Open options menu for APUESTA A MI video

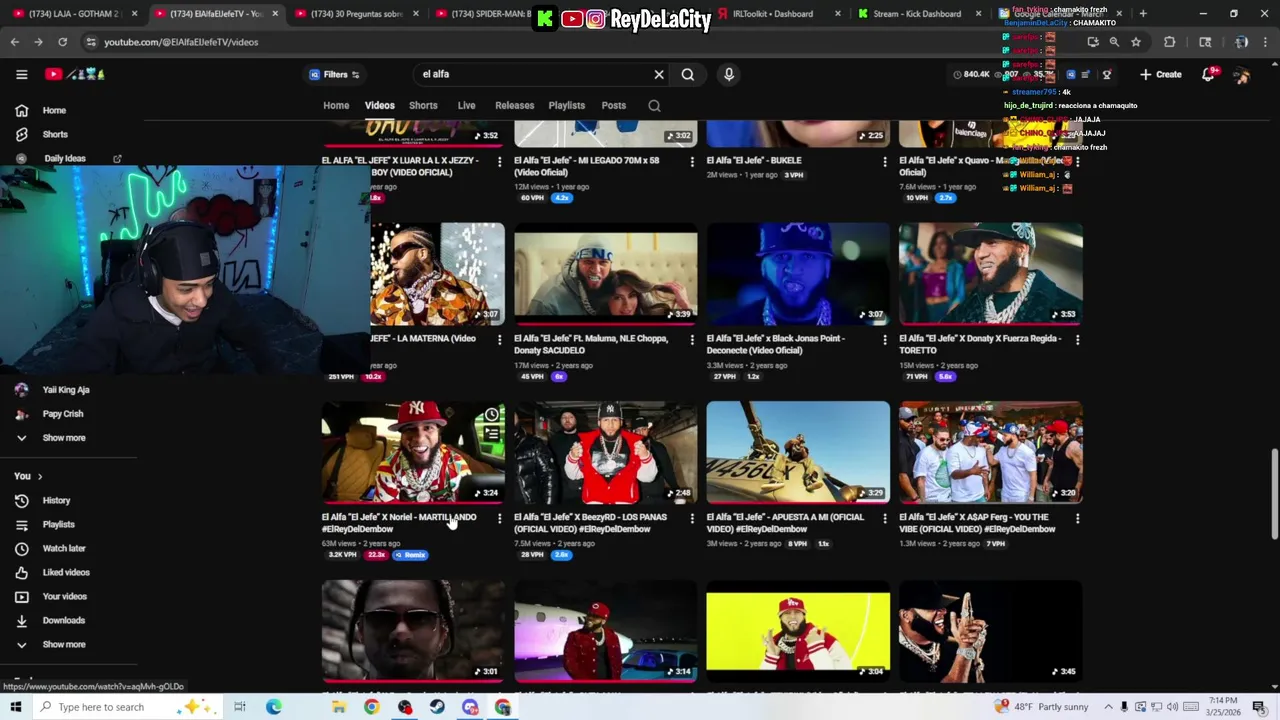pos(884,518)
